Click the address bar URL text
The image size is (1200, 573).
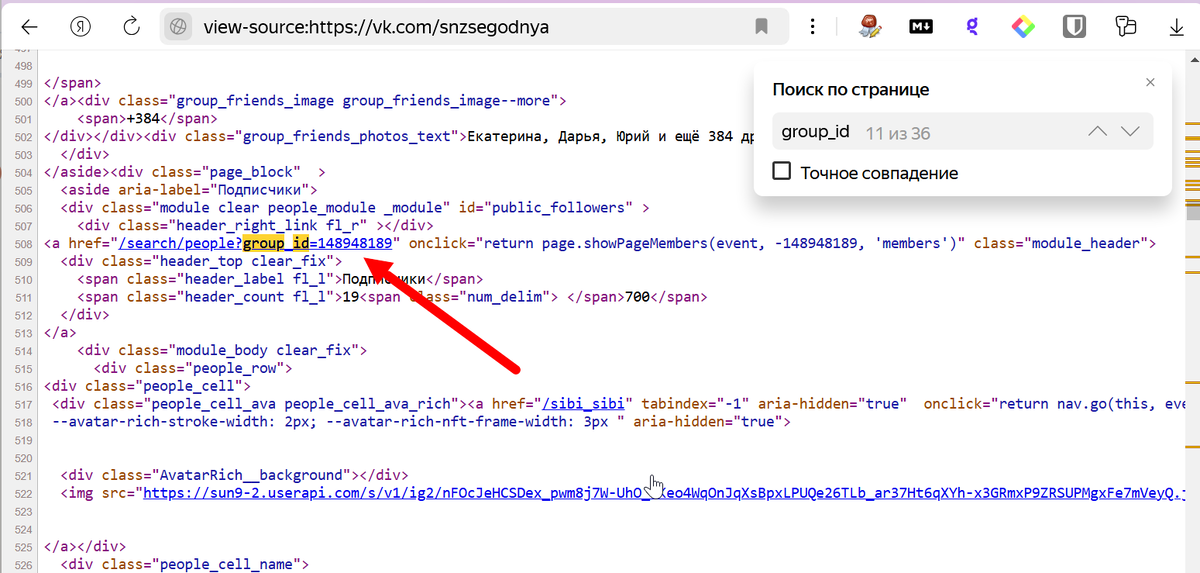point(376,27)
